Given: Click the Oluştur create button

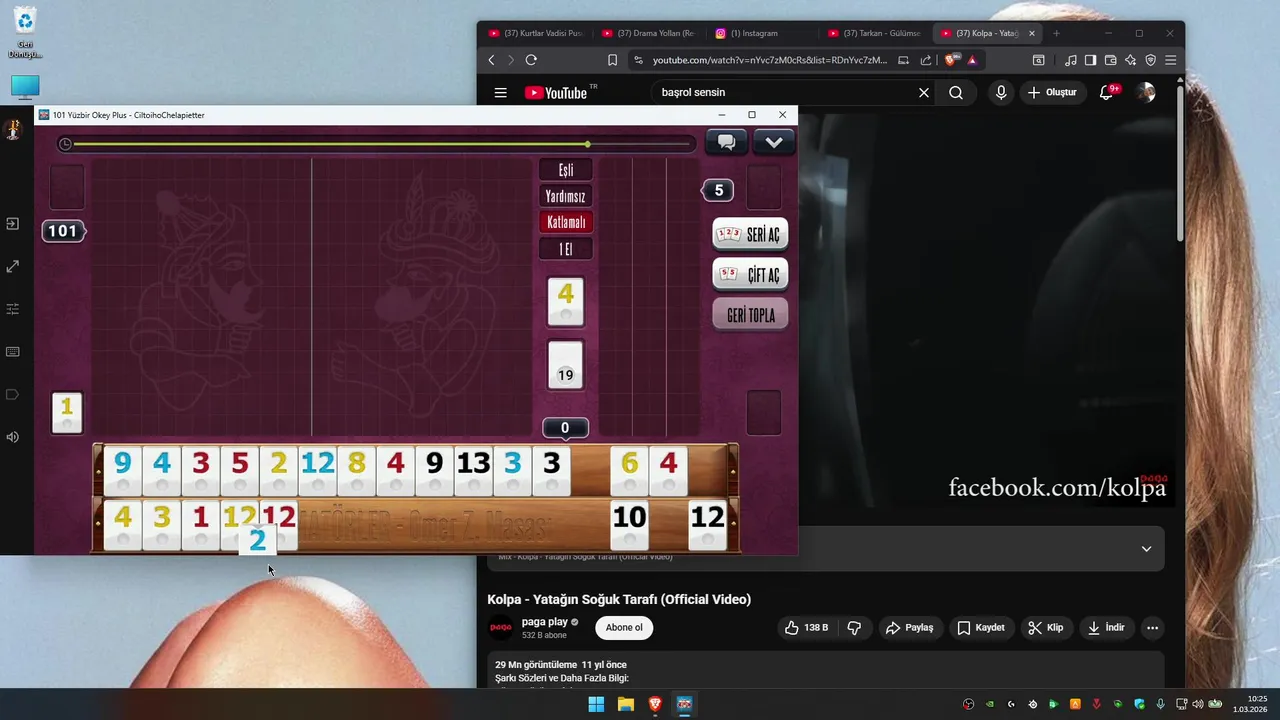Looking at the screenshot, I should (1051, 93).
